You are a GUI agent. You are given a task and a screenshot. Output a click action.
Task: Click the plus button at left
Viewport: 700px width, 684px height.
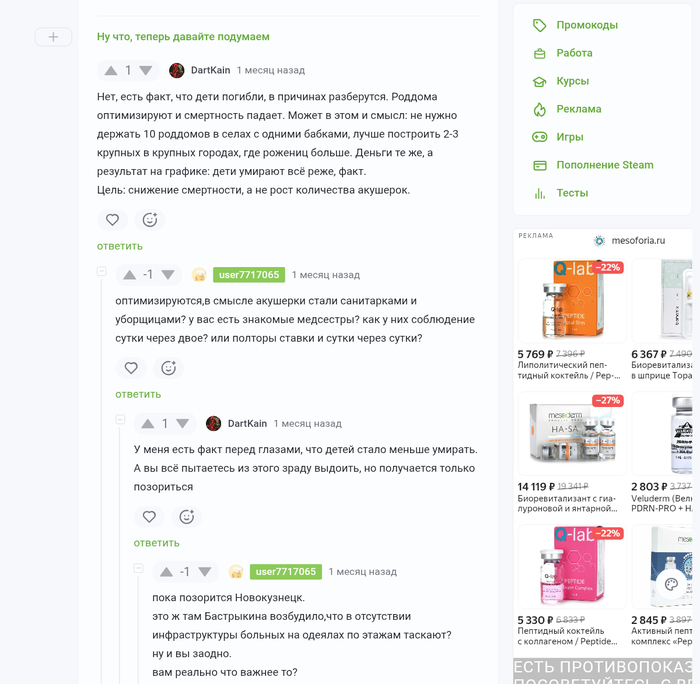click(x=53, y=37)
